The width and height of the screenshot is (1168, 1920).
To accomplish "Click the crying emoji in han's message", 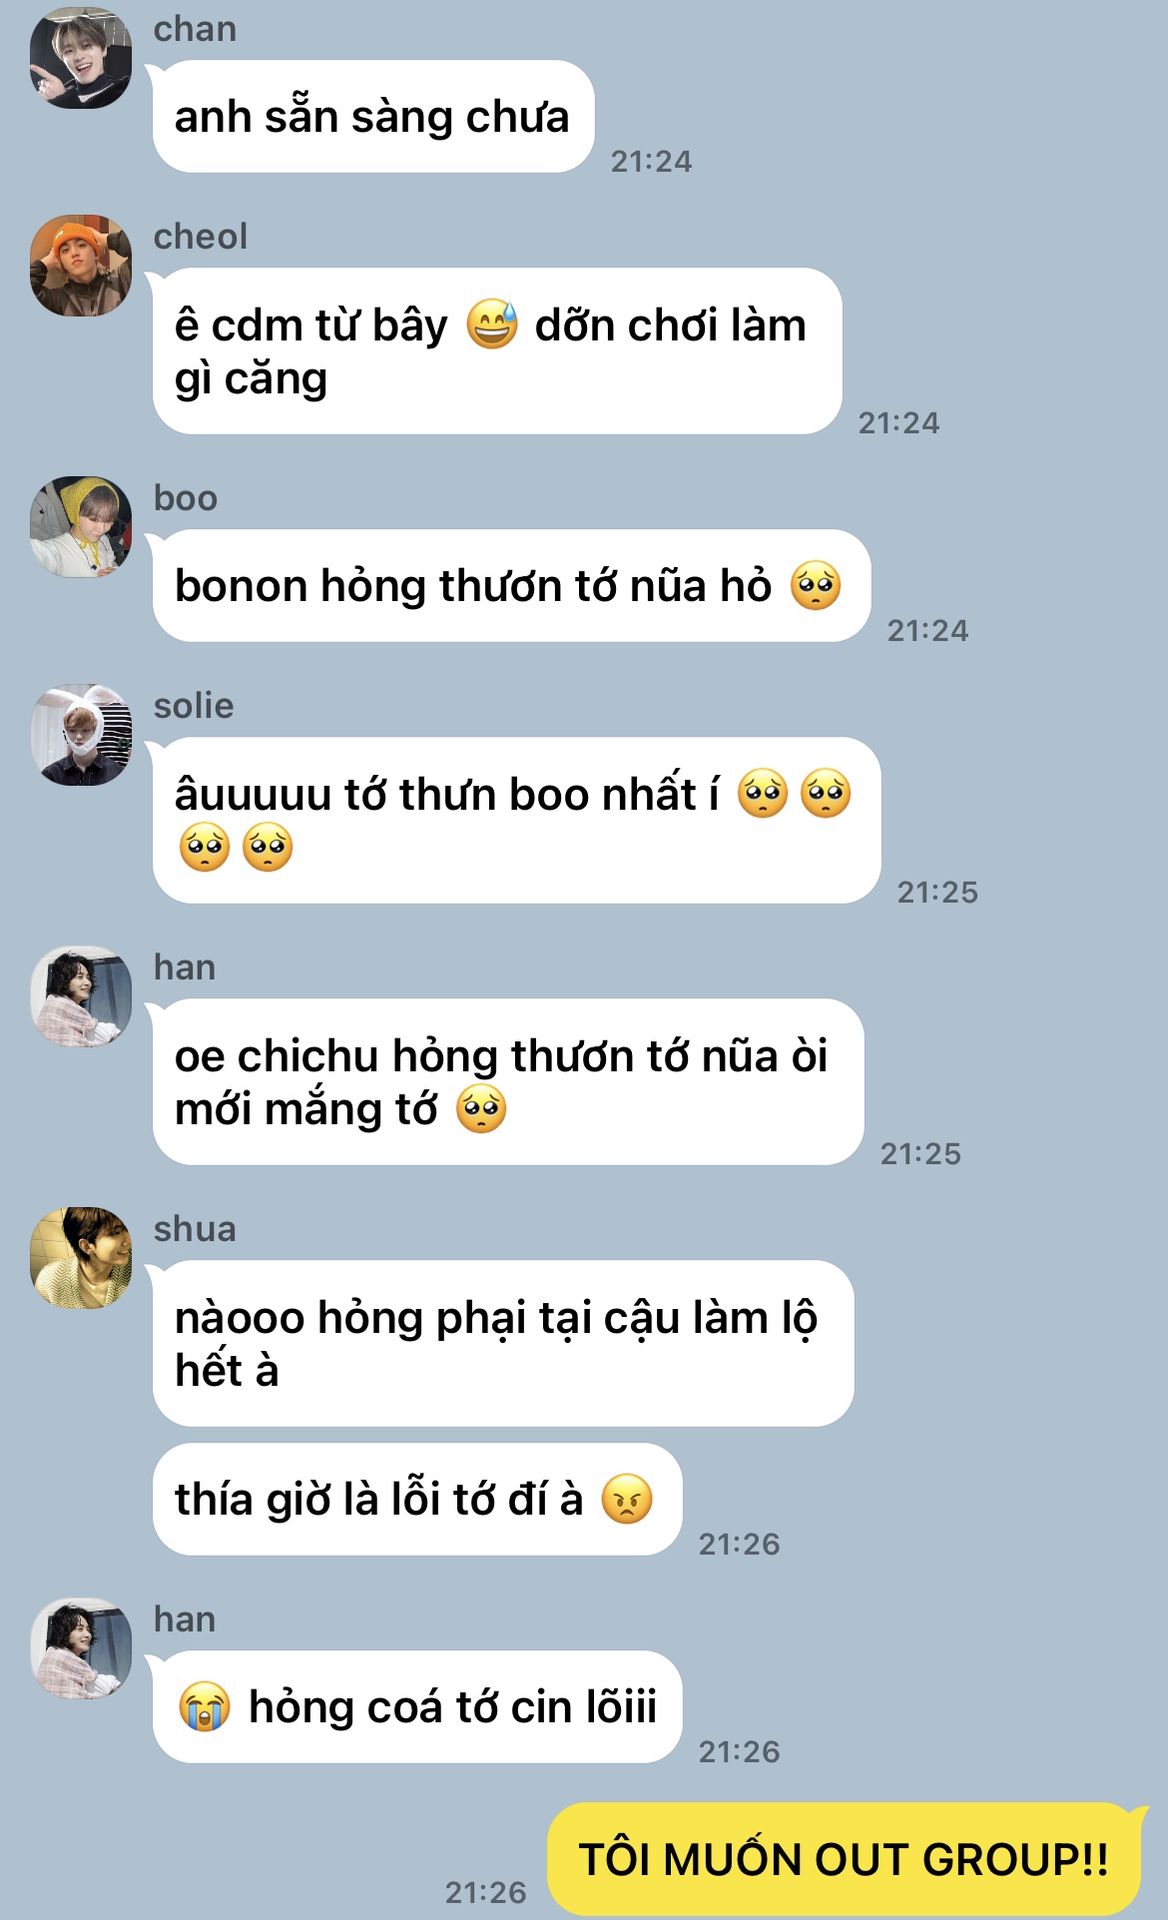I will tap(205, 1706).
